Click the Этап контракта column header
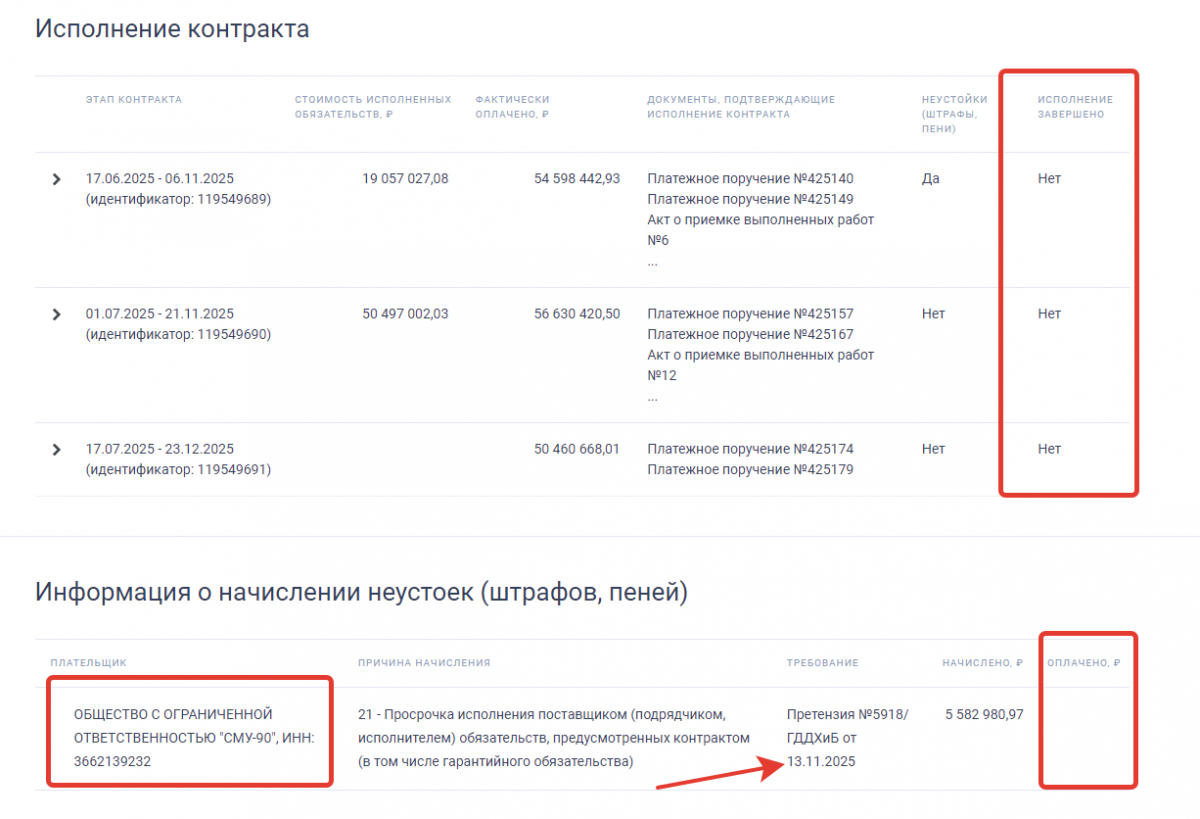 point(133,99)
